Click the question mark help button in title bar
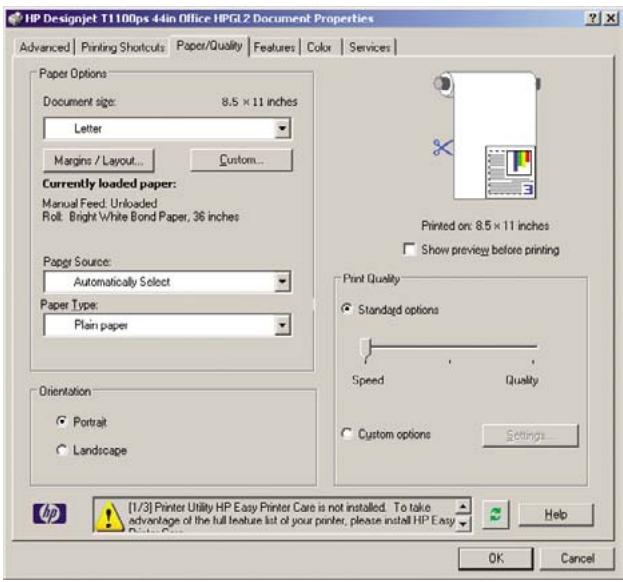The height and width of the screenshot is (582, 623). tap(593, 18)
